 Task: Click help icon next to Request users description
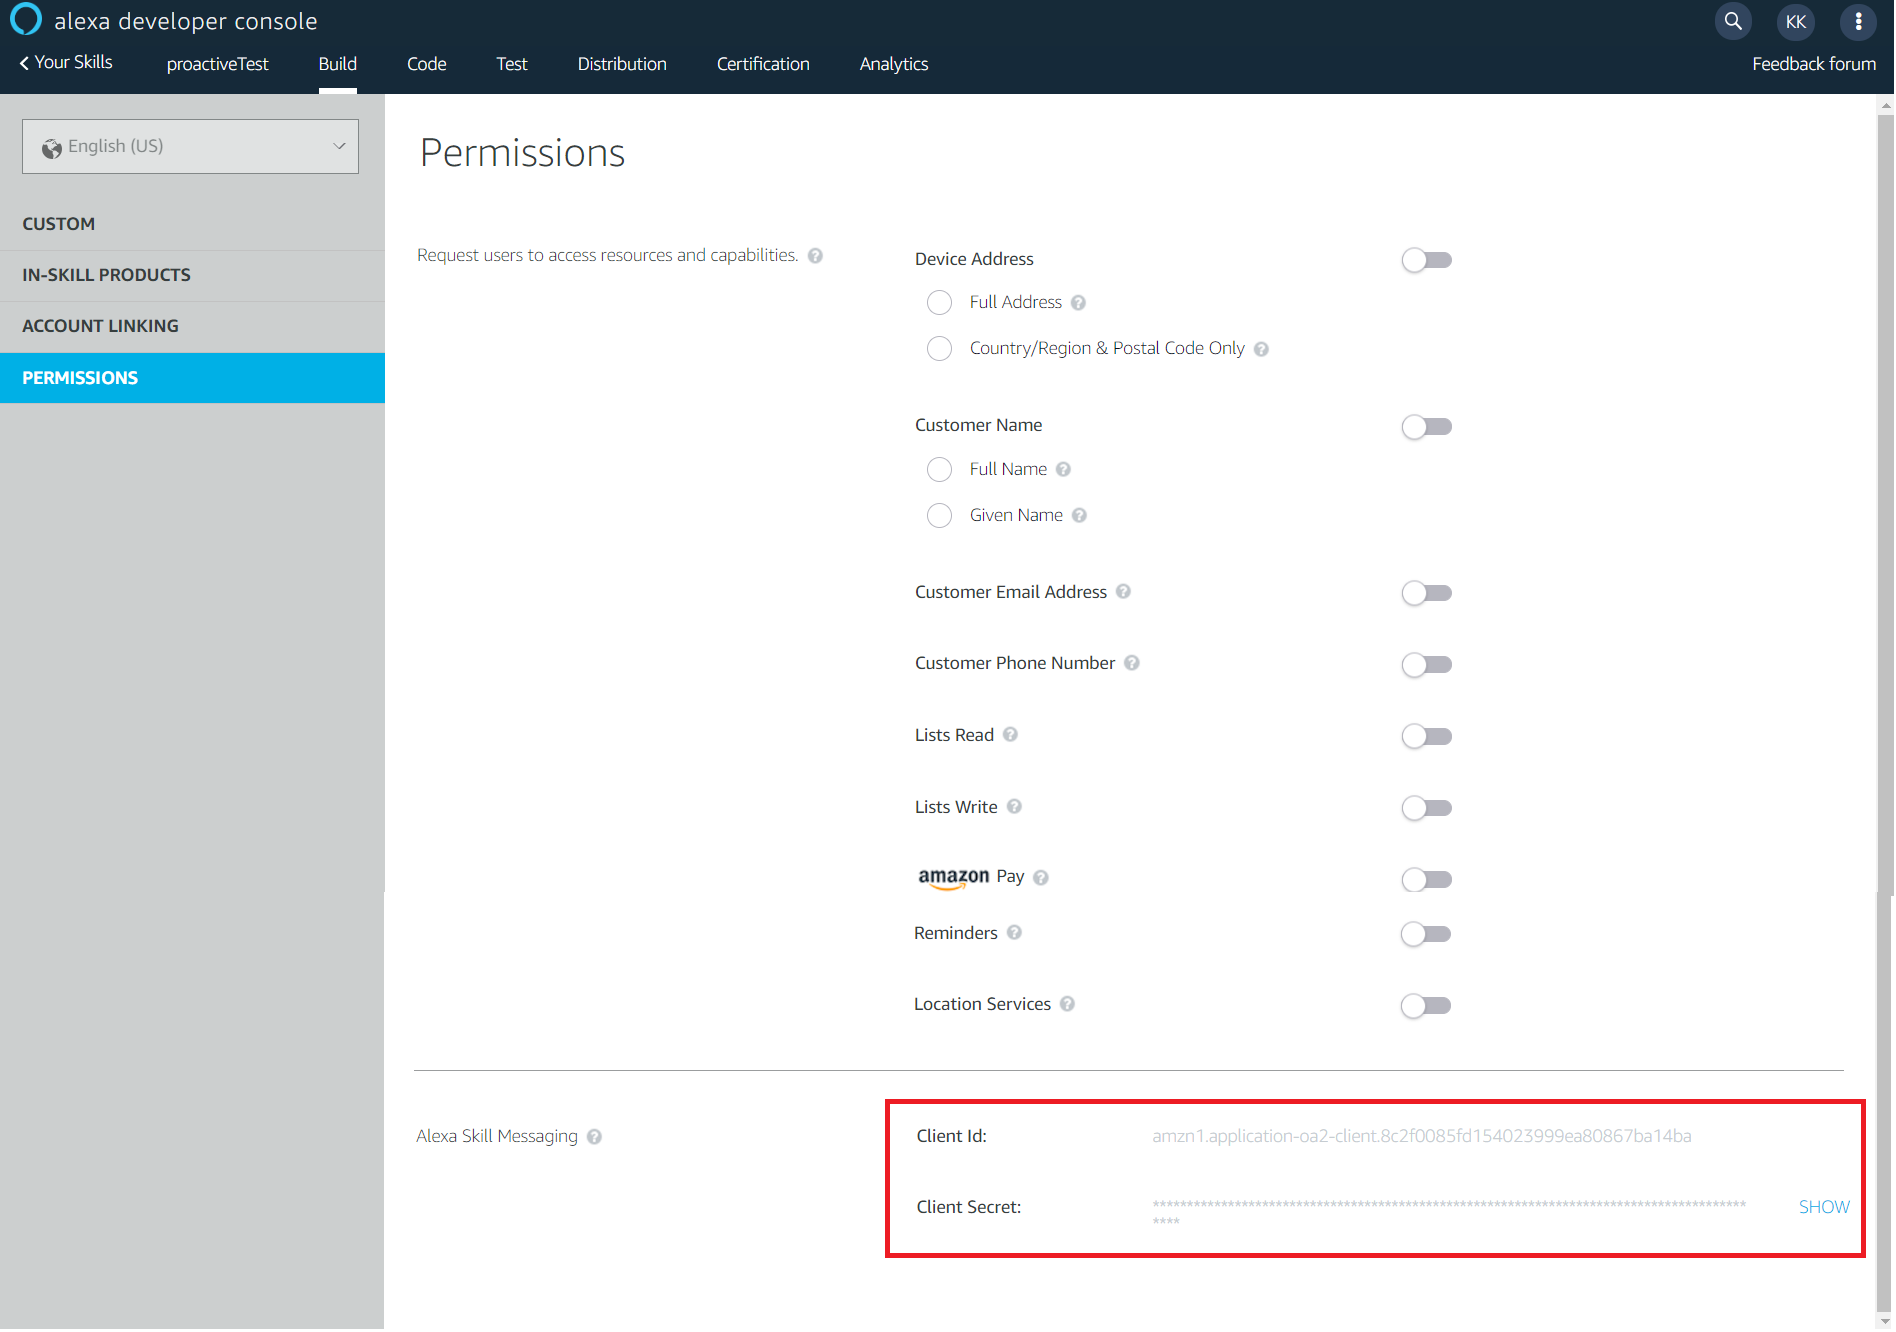815,256
